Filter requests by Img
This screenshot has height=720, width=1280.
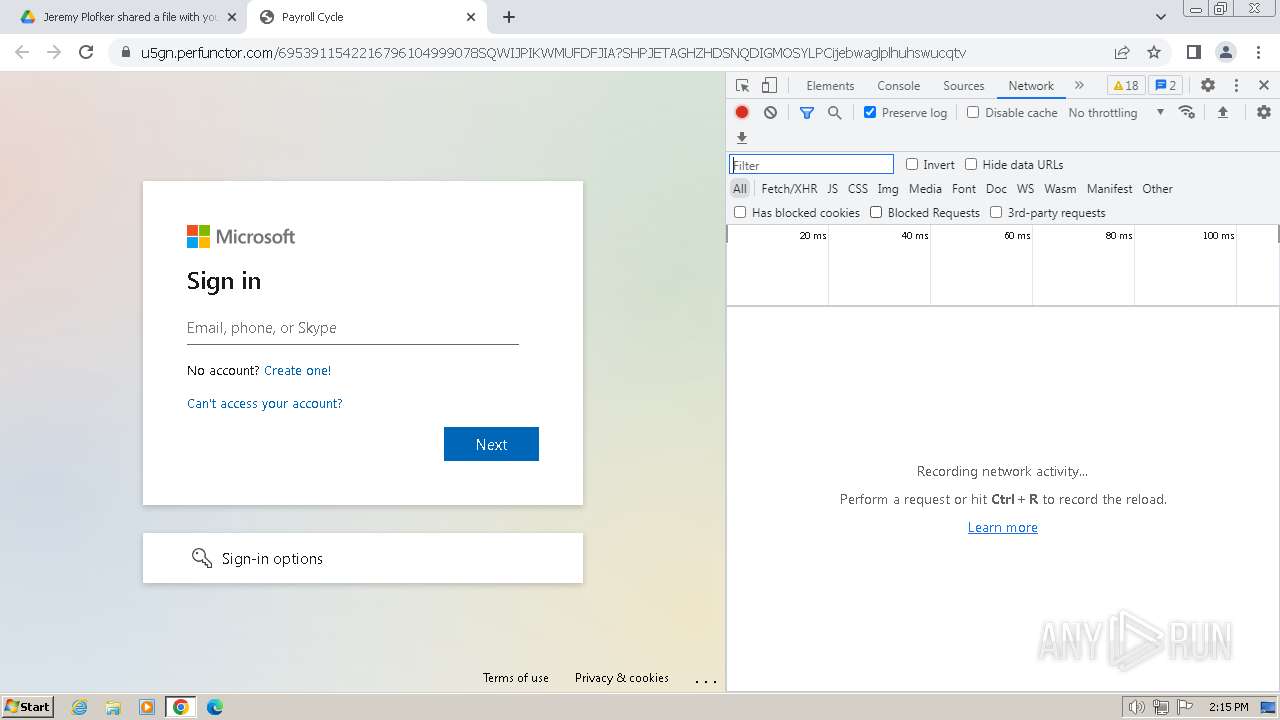click(888, 189)
